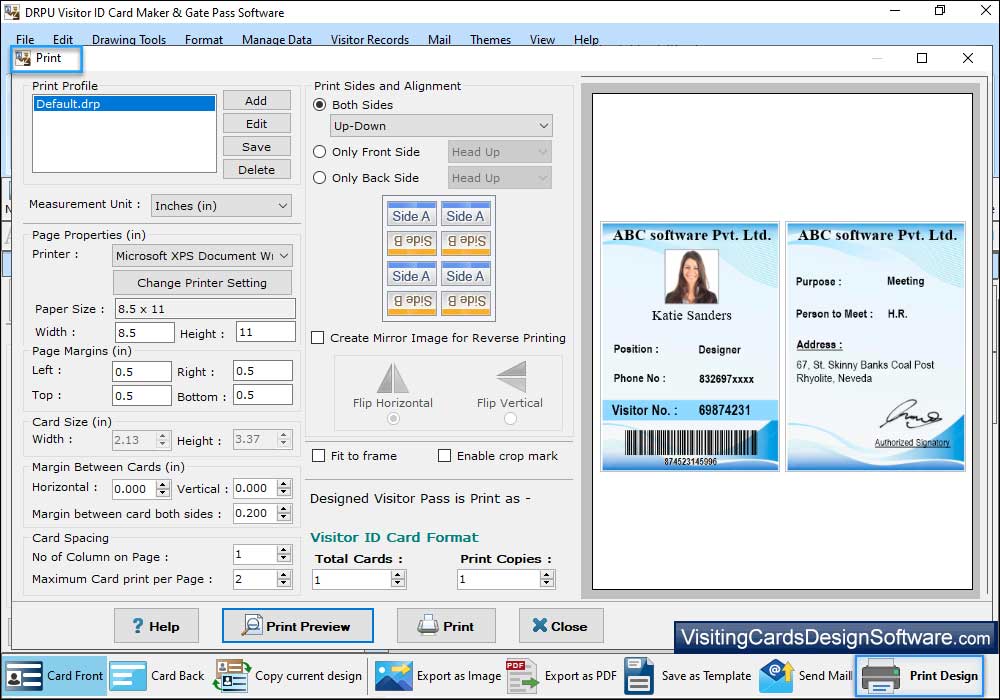Maximize the Print dialog window

coord(922,58)
